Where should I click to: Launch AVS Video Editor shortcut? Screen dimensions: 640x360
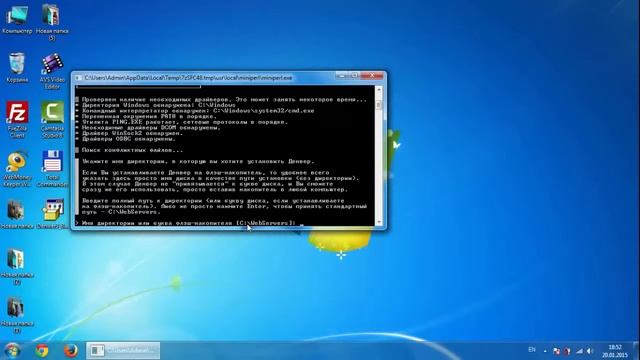pyautogui.click(x=52, y=71)
